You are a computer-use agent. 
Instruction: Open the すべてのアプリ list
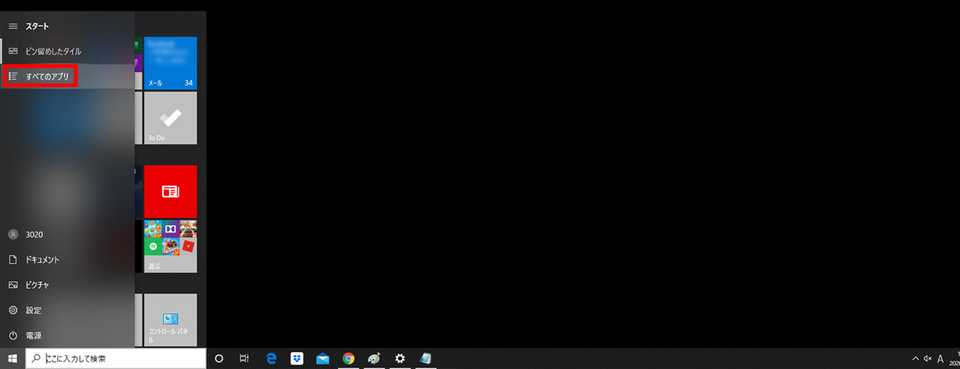pyautogui.click(x=67, y=76)
